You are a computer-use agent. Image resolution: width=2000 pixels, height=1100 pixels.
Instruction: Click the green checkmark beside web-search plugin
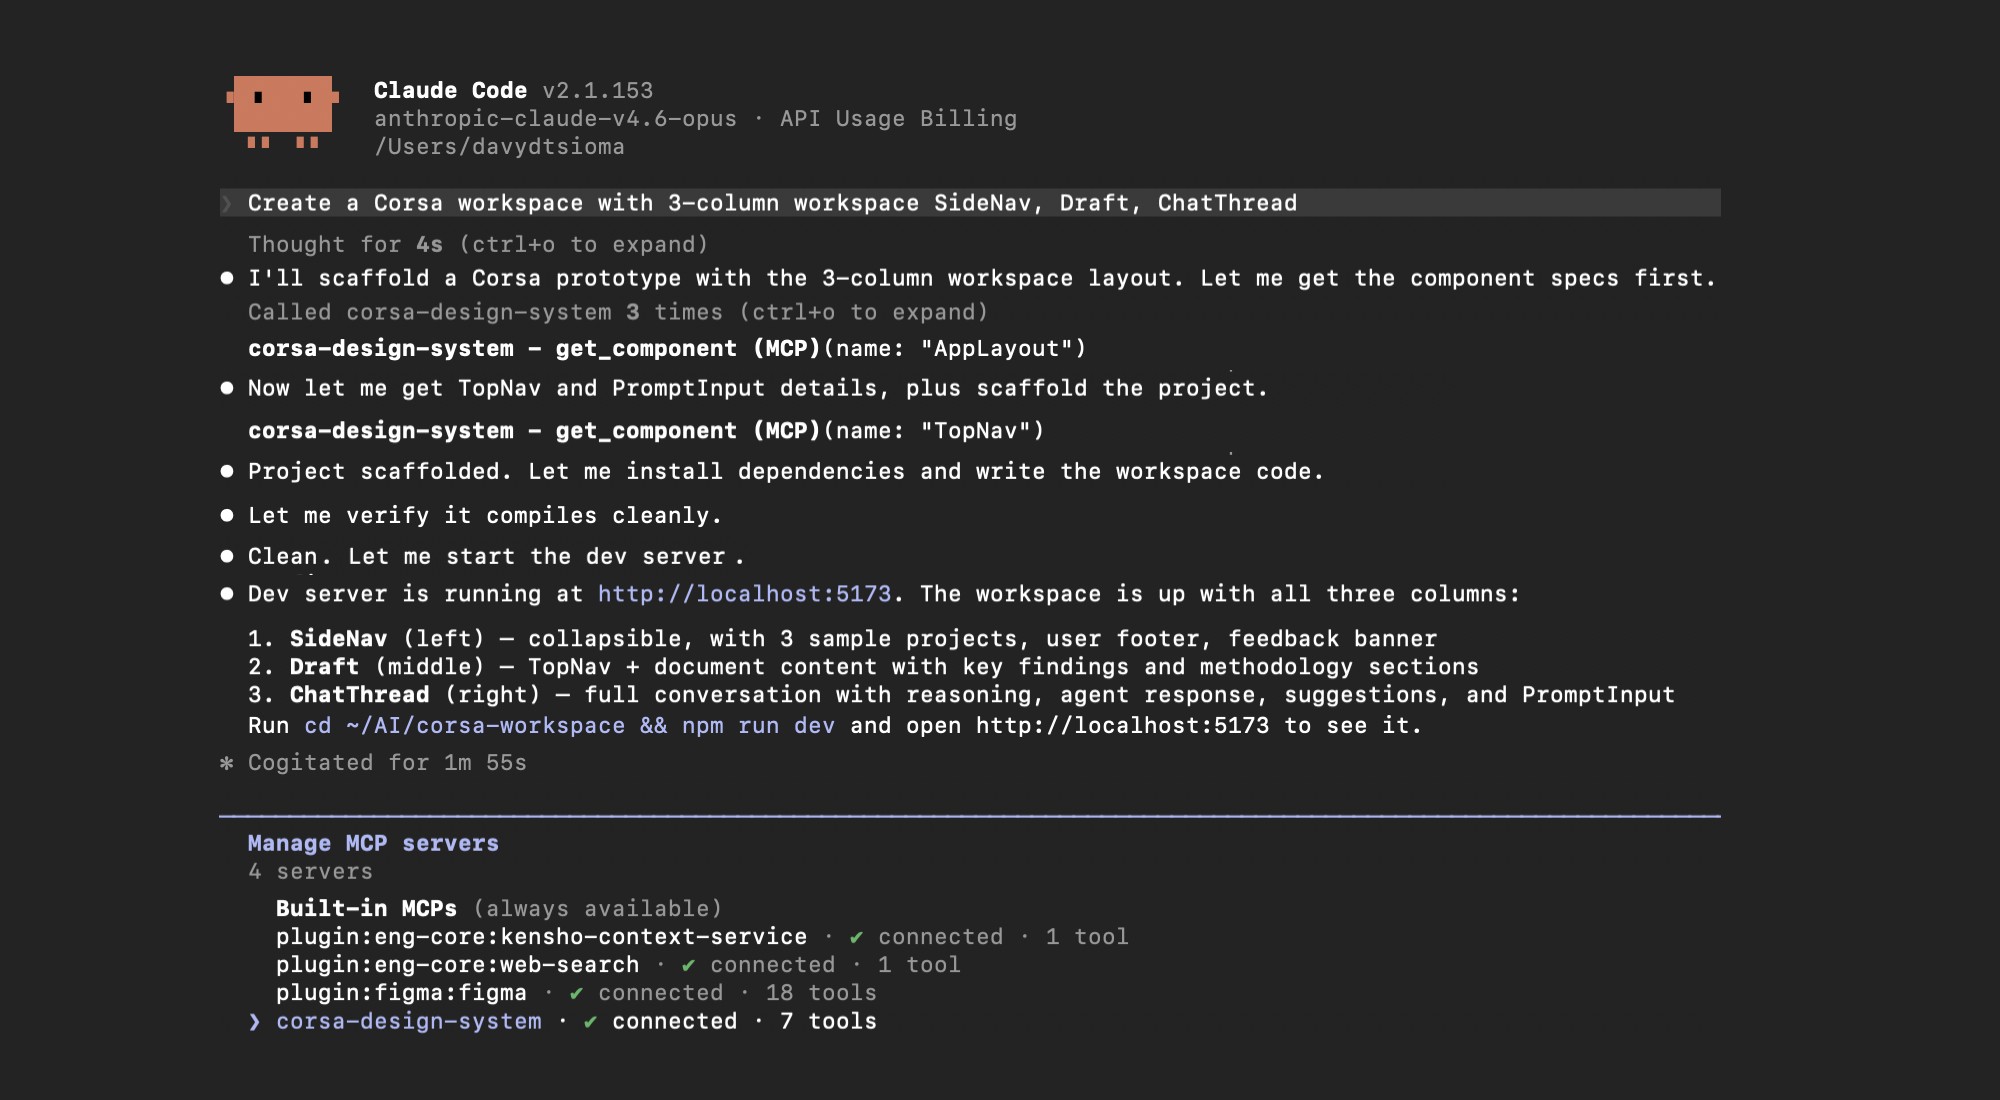(688, 966)
